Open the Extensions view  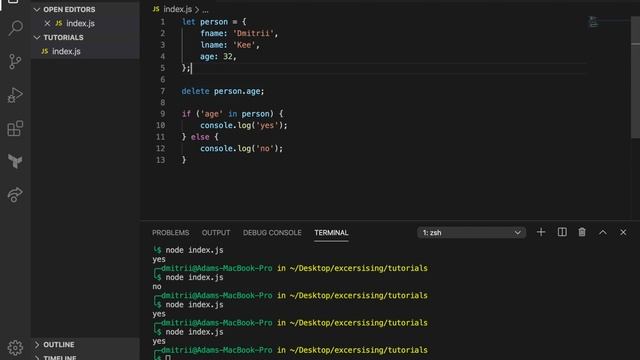tap(15, 129)
